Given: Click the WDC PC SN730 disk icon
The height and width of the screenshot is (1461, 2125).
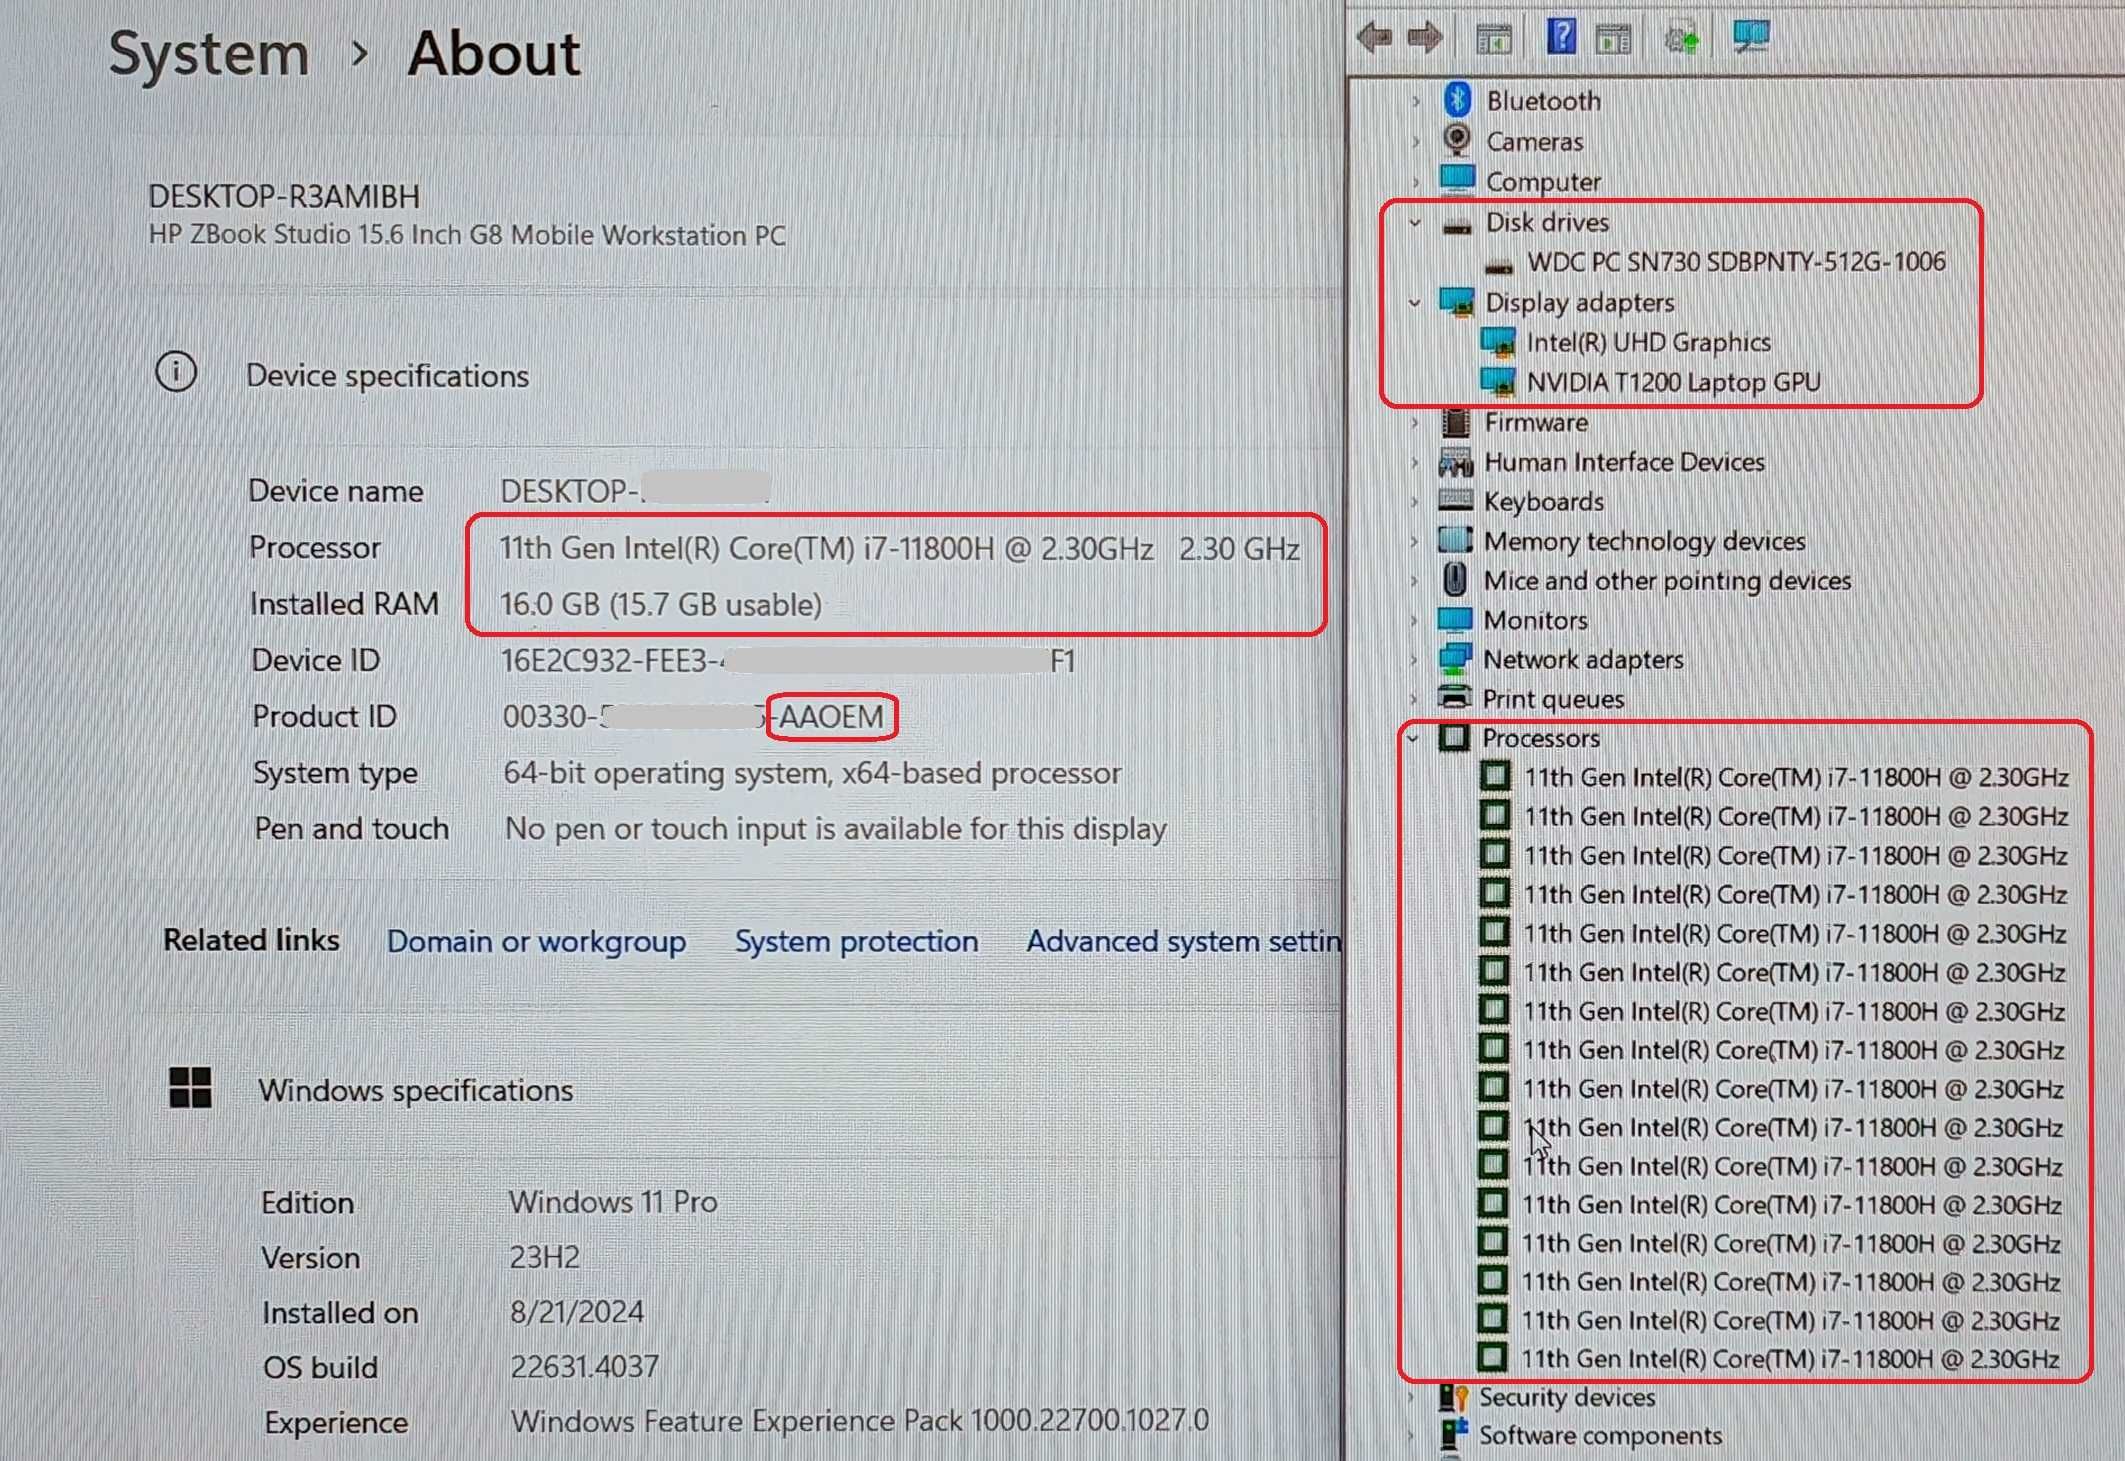Looking at the screenshot, I should 1499,264.
